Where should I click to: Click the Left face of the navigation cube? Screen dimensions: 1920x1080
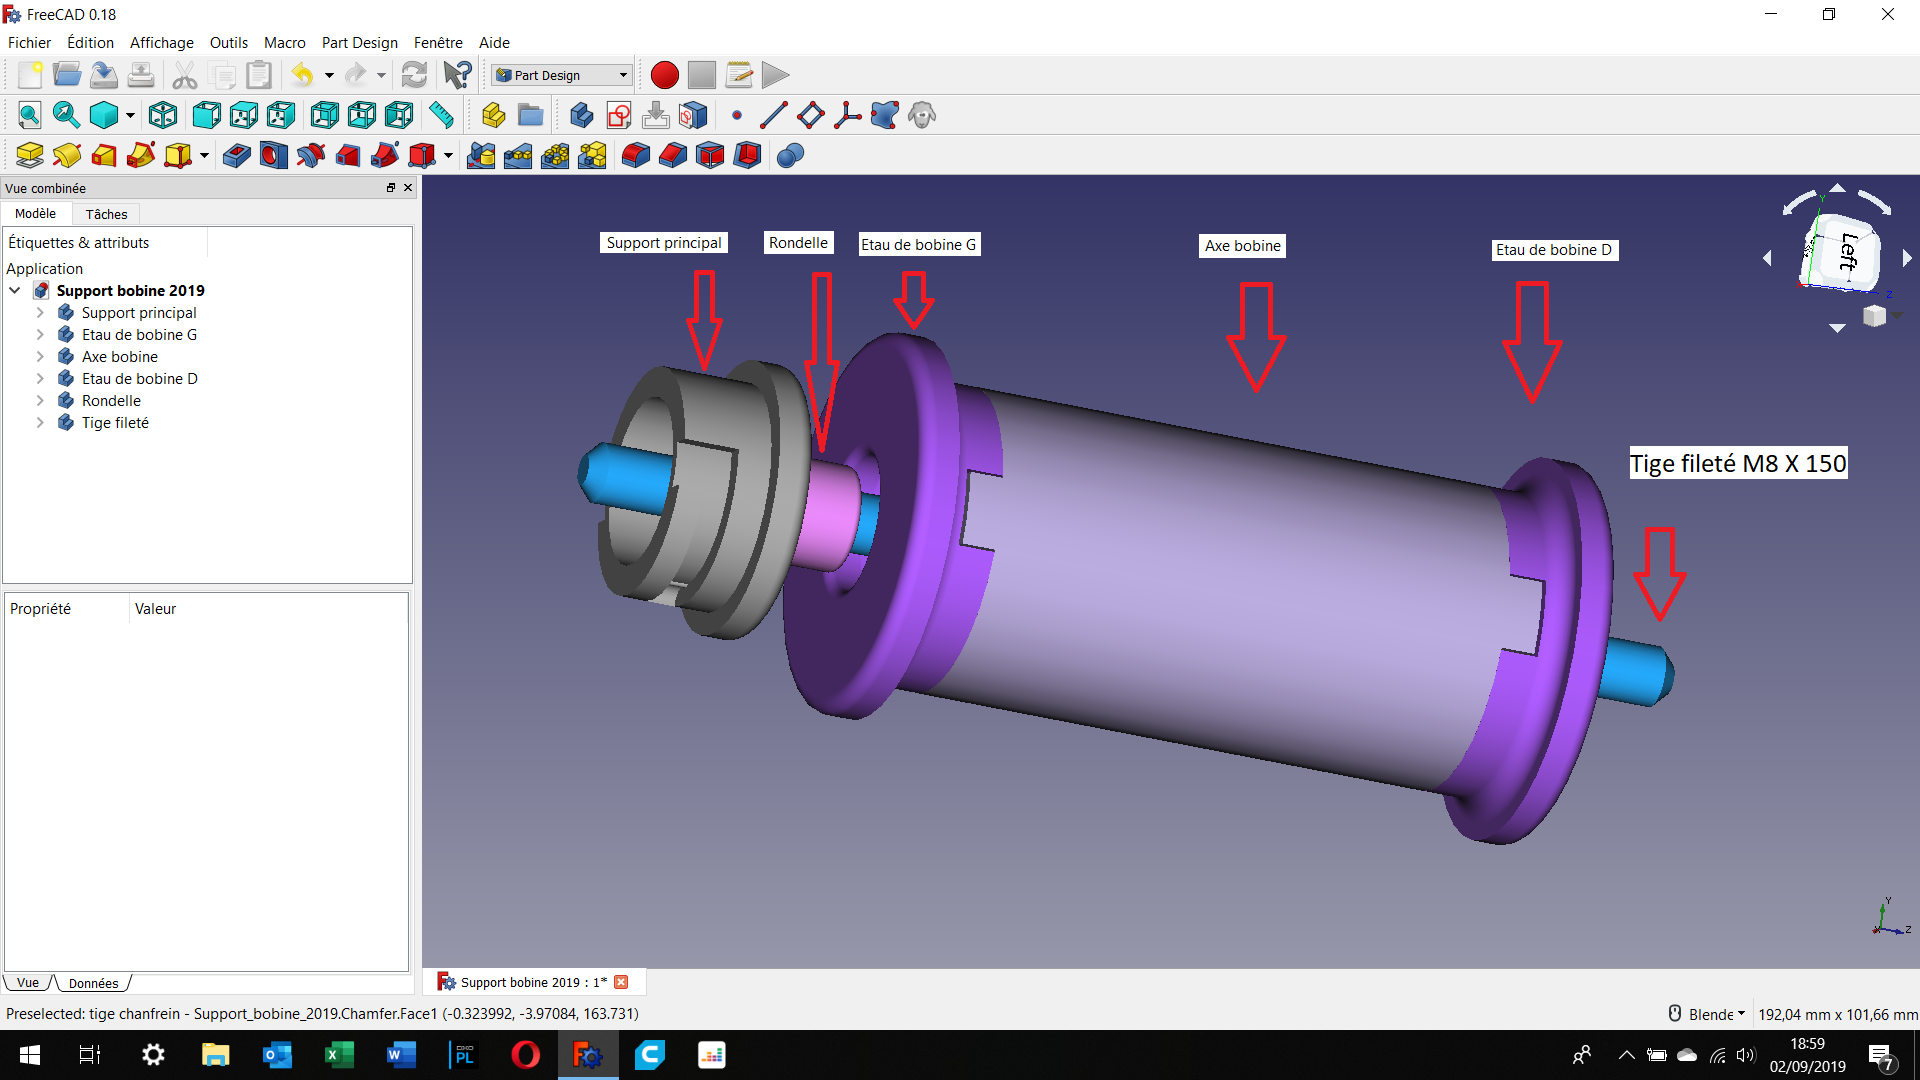[1849, 252]
